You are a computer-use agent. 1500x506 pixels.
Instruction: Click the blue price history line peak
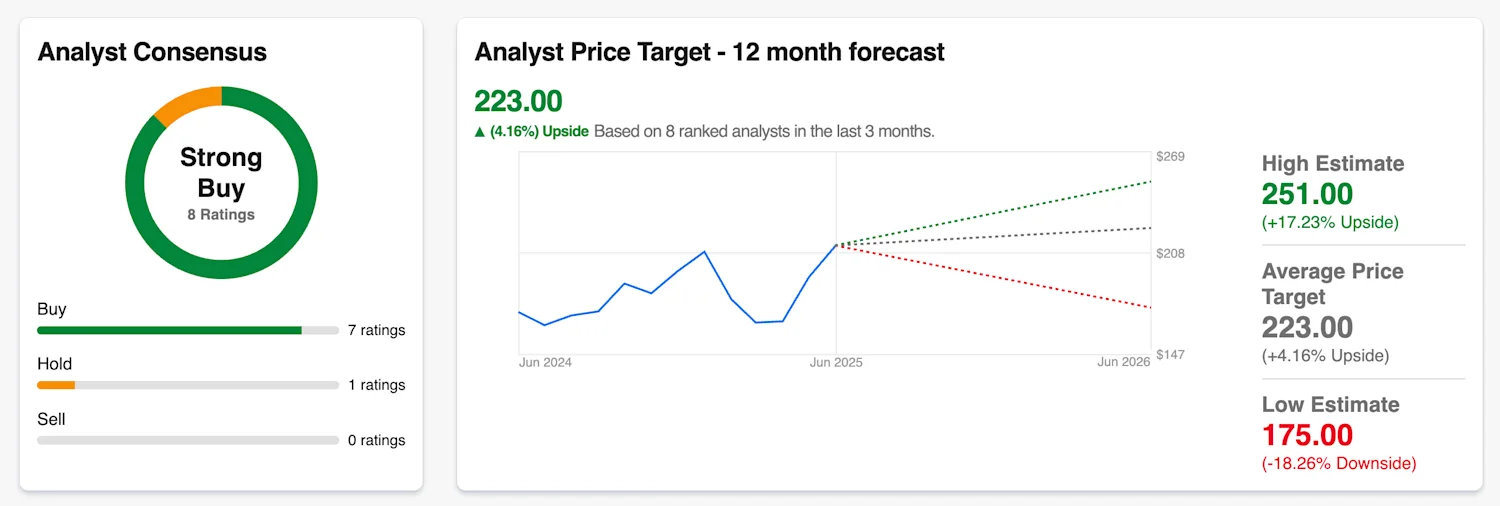pyautogui.click(x=705, y=252)
